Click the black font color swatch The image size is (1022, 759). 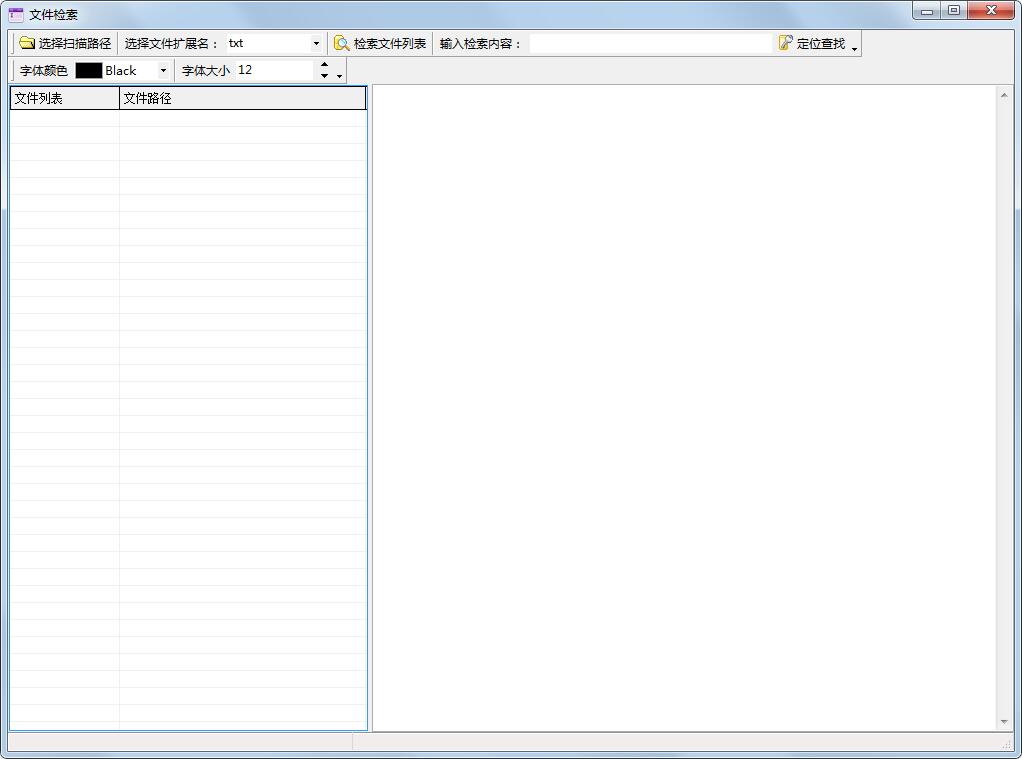pos(89,70)
